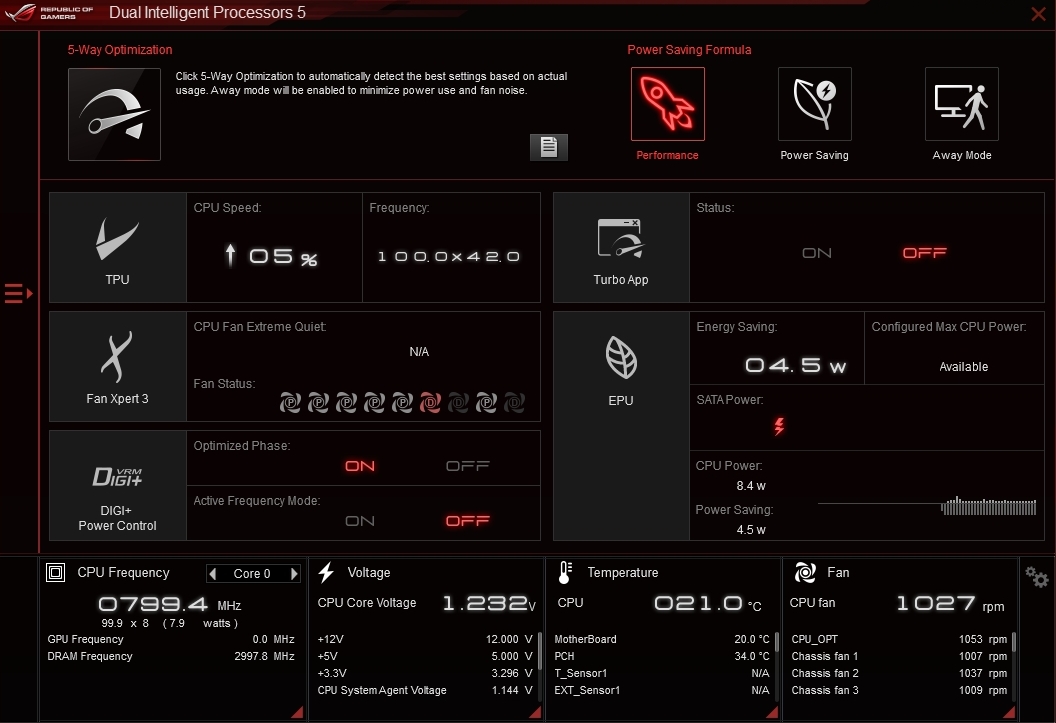Viewport: 1056px width, 723px height.
Task: Open the Turbo App panel
Action: pyautogui.click(x=621, y=247)
